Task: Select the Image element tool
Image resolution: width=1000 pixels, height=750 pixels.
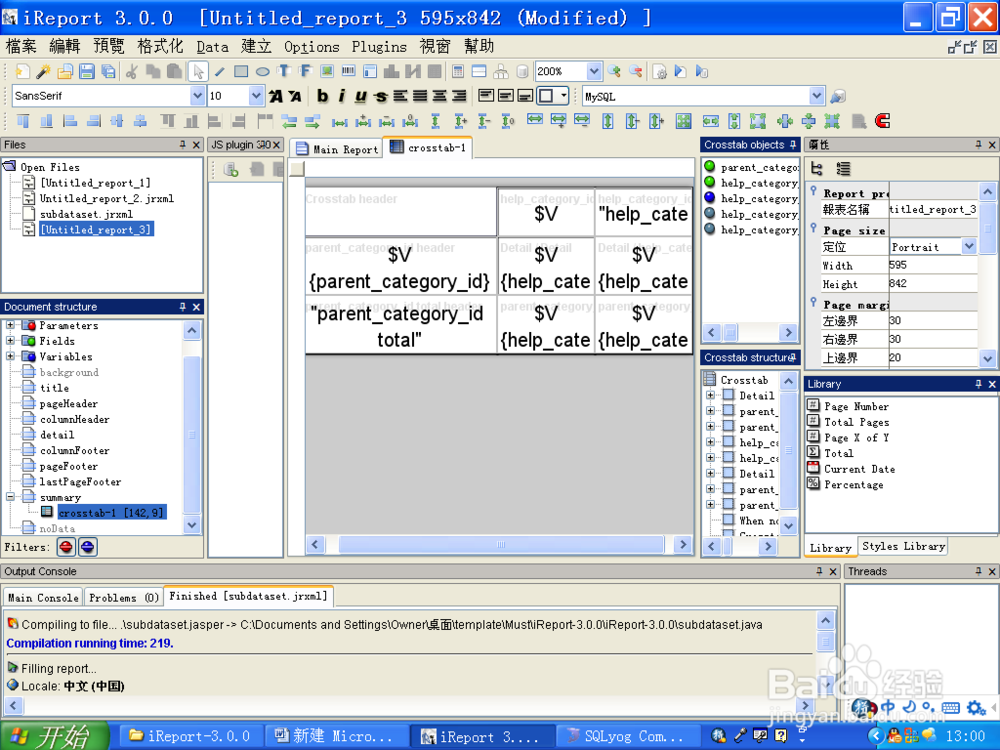Action: pyautogui.click(x=327, y=71)
